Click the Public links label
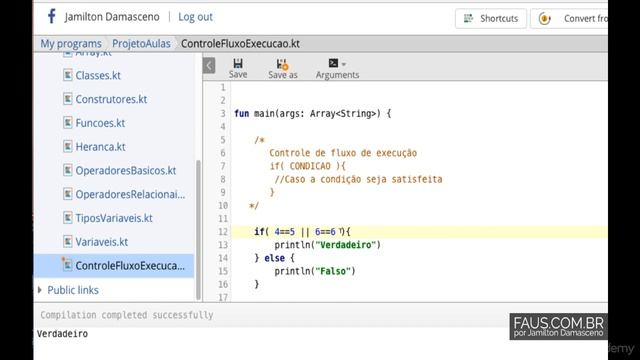Viewport: 640px width, 360px height. coord(73,290)
